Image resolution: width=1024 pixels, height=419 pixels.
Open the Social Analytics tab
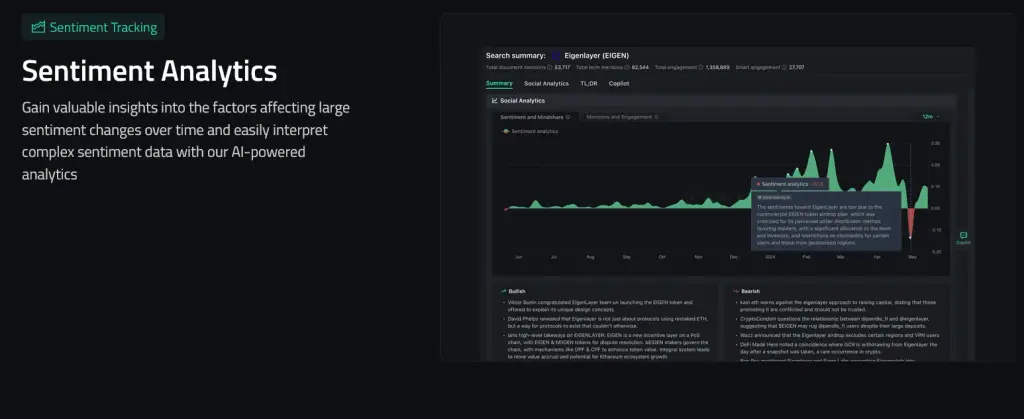547,84
